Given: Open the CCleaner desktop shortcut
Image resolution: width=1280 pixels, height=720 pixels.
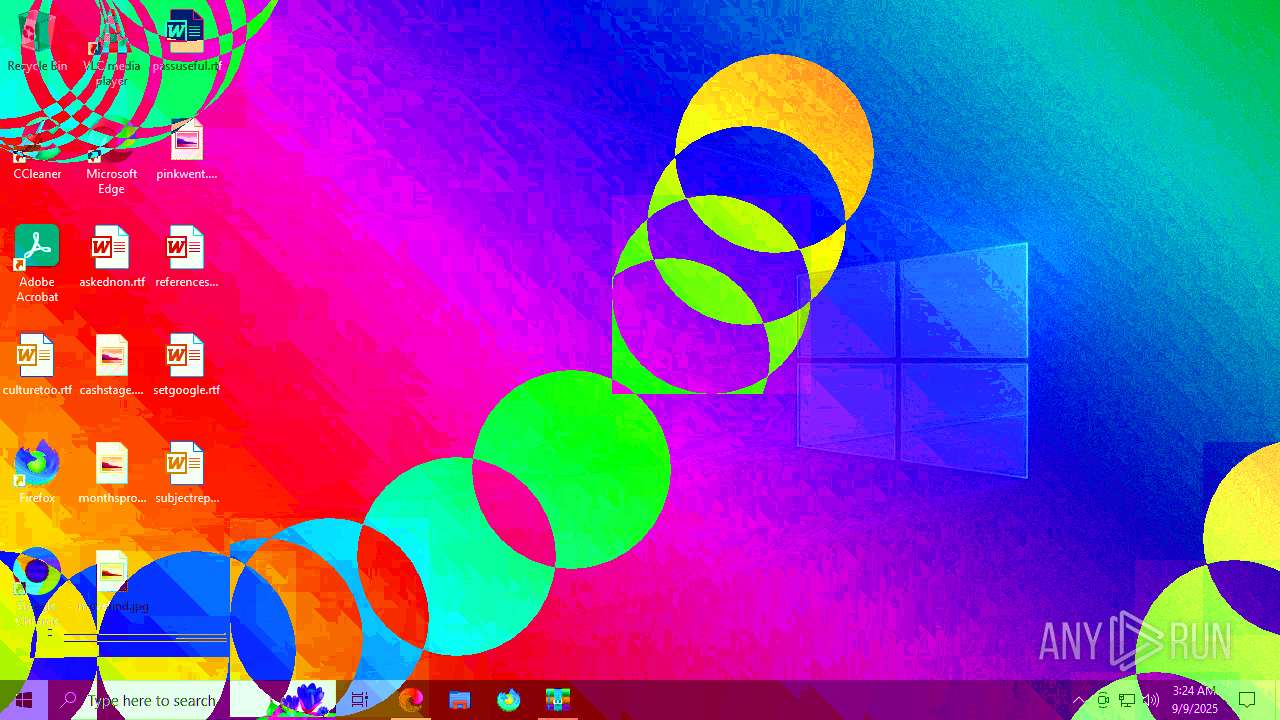Looking at the screenshot, I should tap(37, 149).
